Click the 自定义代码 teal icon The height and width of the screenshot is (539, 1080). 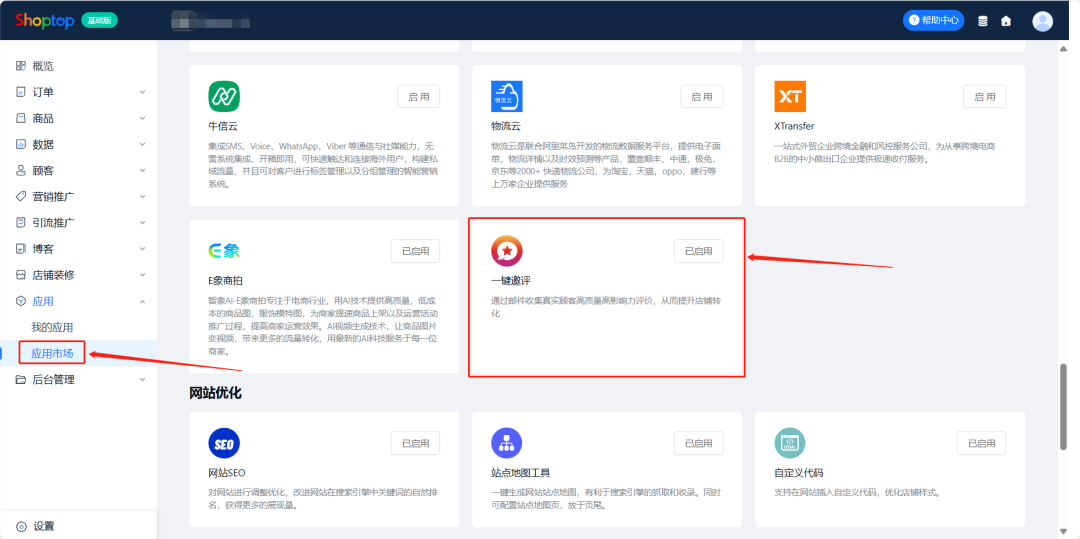coord(790,443)
